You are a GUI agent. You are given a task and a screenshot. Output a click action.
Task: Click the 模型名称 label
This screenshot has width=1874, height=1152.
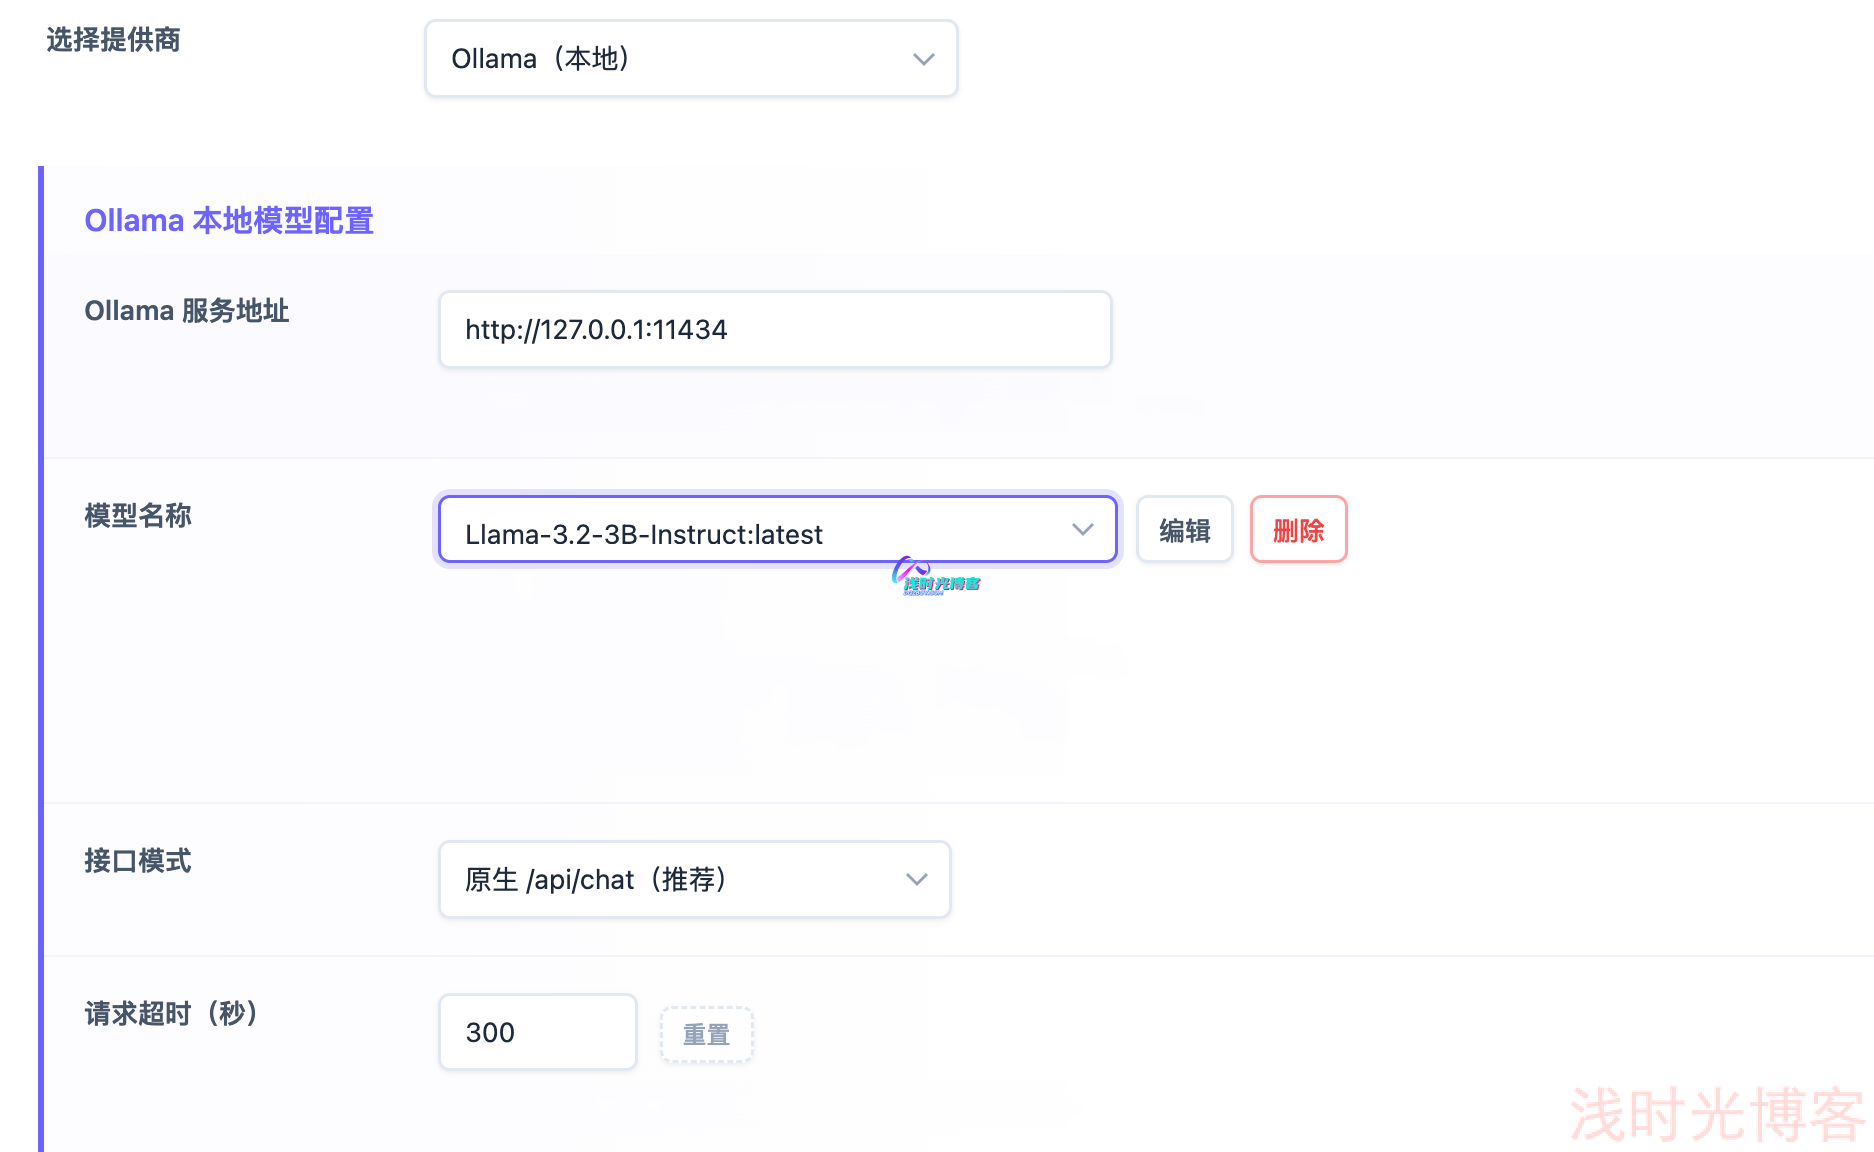click(x=137, y=516)
